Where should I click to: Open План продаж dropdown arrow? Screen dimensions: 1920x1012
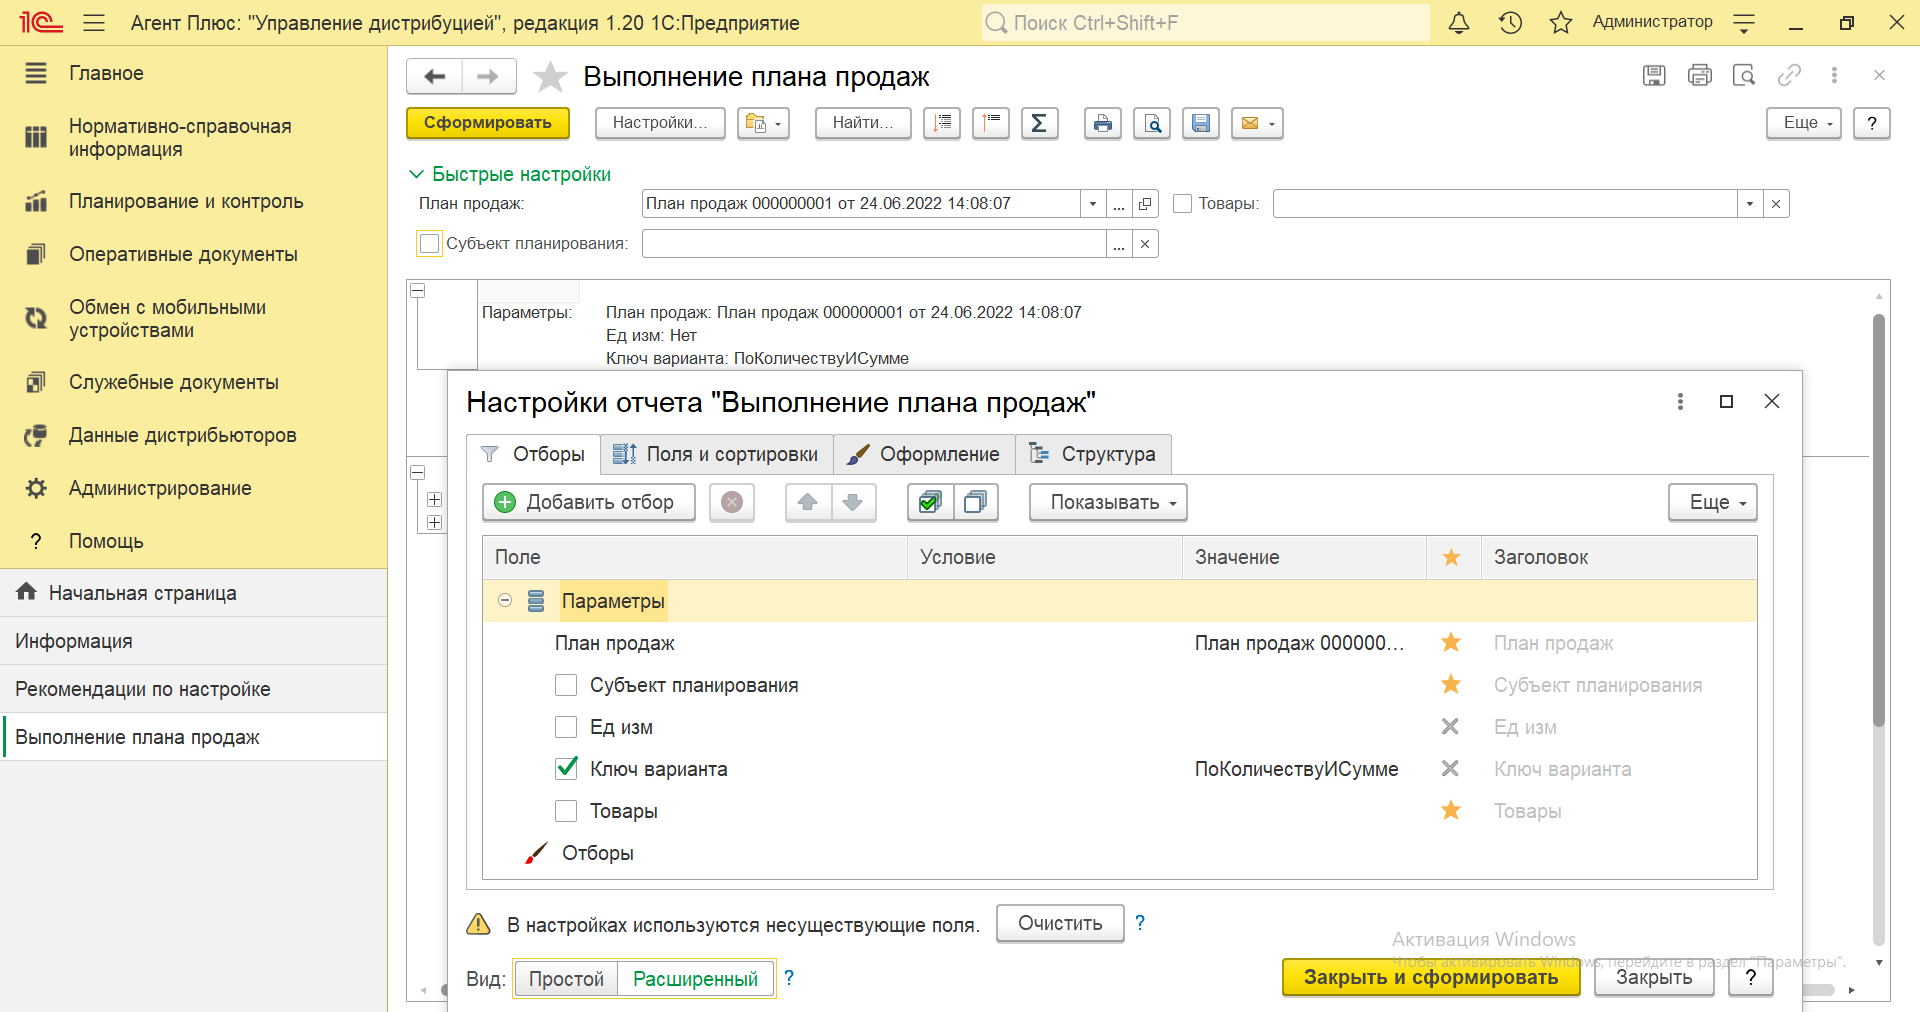(1093, 204)
